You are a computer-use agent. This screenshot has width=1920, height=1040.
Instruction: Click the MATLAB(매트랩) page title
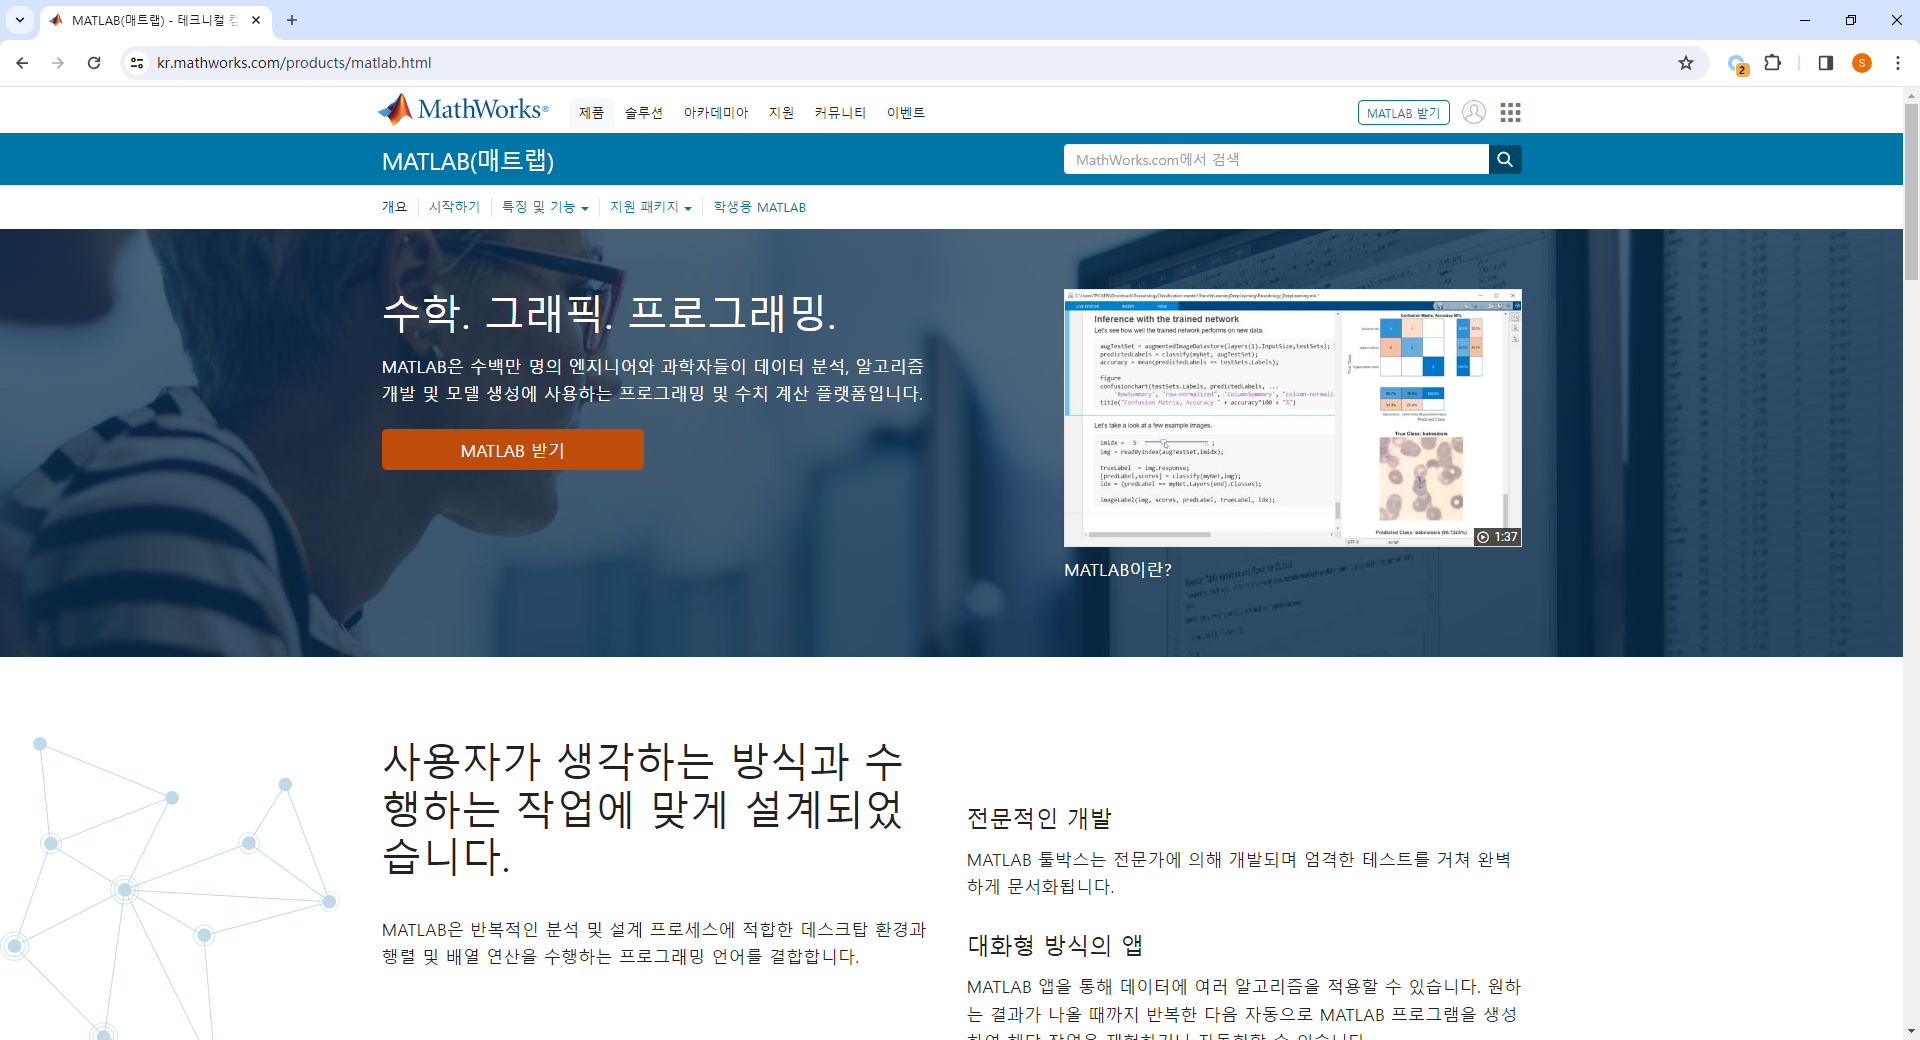[468, 160]
